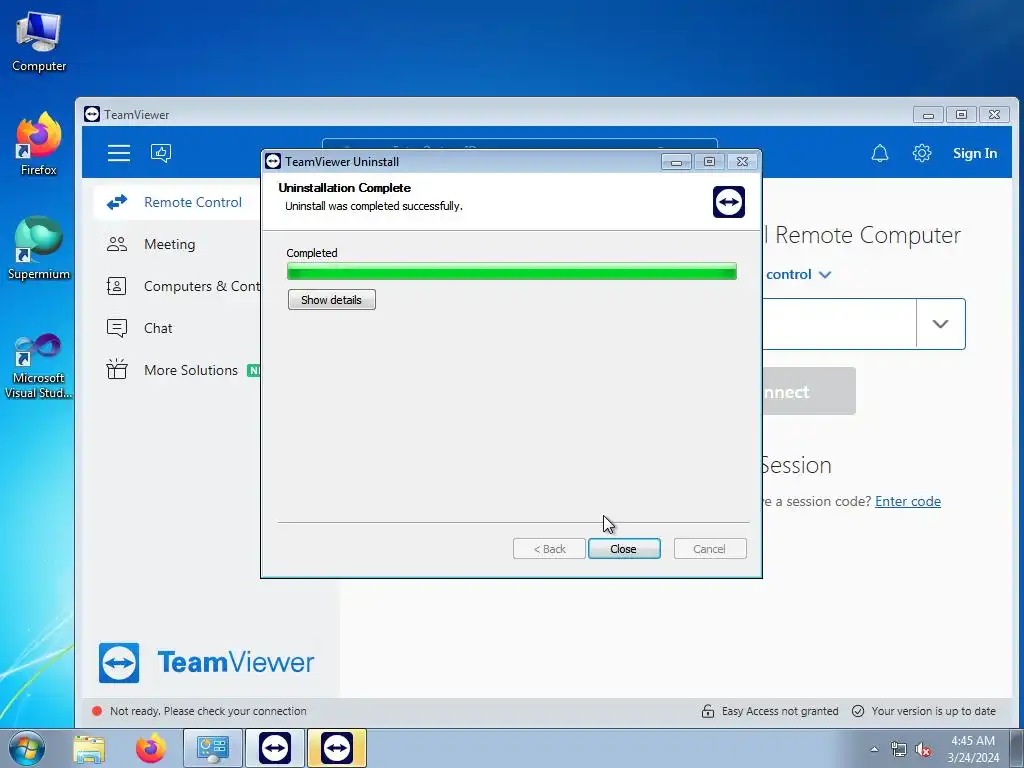This screenshot has width=1024, height=768.
Task: Click the version up to date checkmark icon
Action: pos(858,711)
